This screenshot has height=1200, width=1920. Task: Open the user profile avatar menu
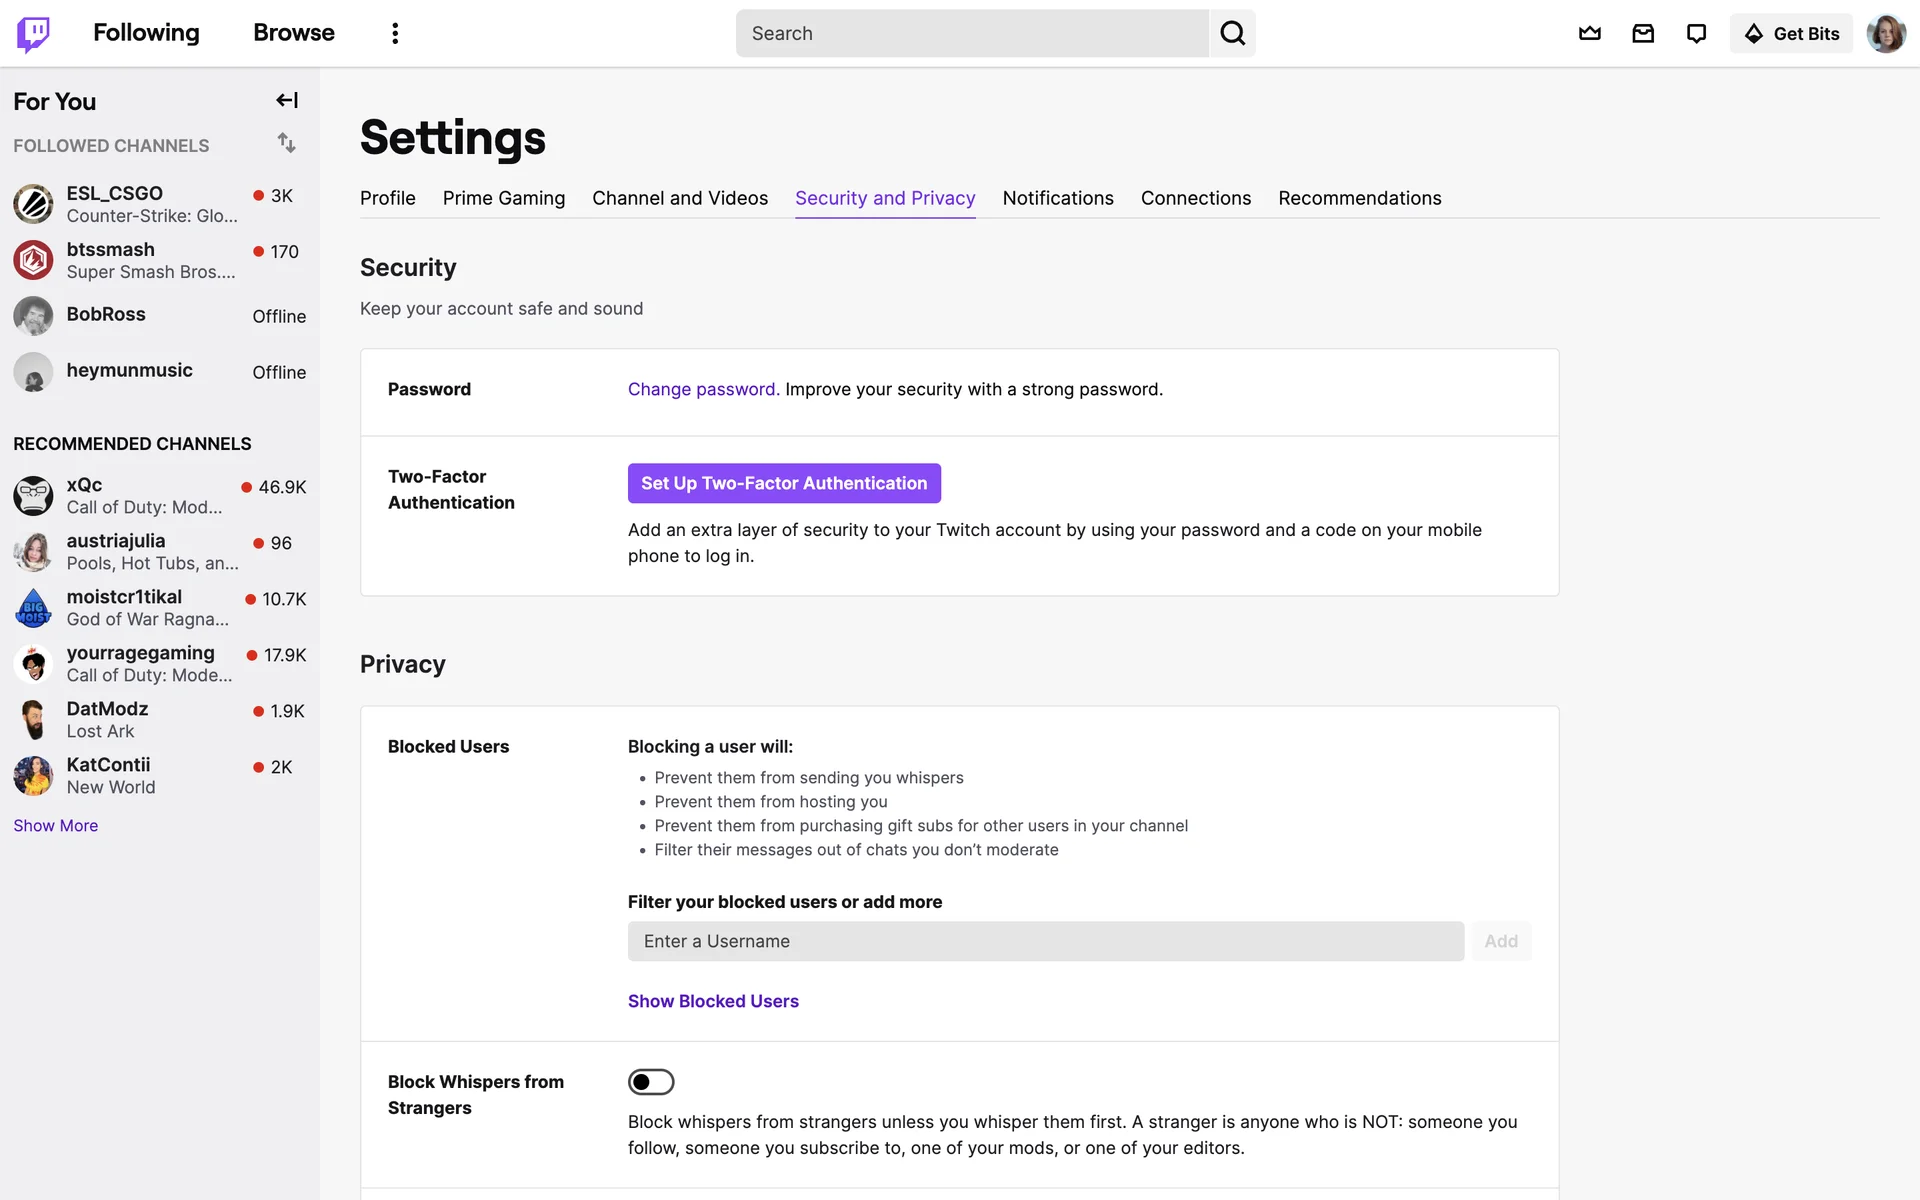point(1886,33)
